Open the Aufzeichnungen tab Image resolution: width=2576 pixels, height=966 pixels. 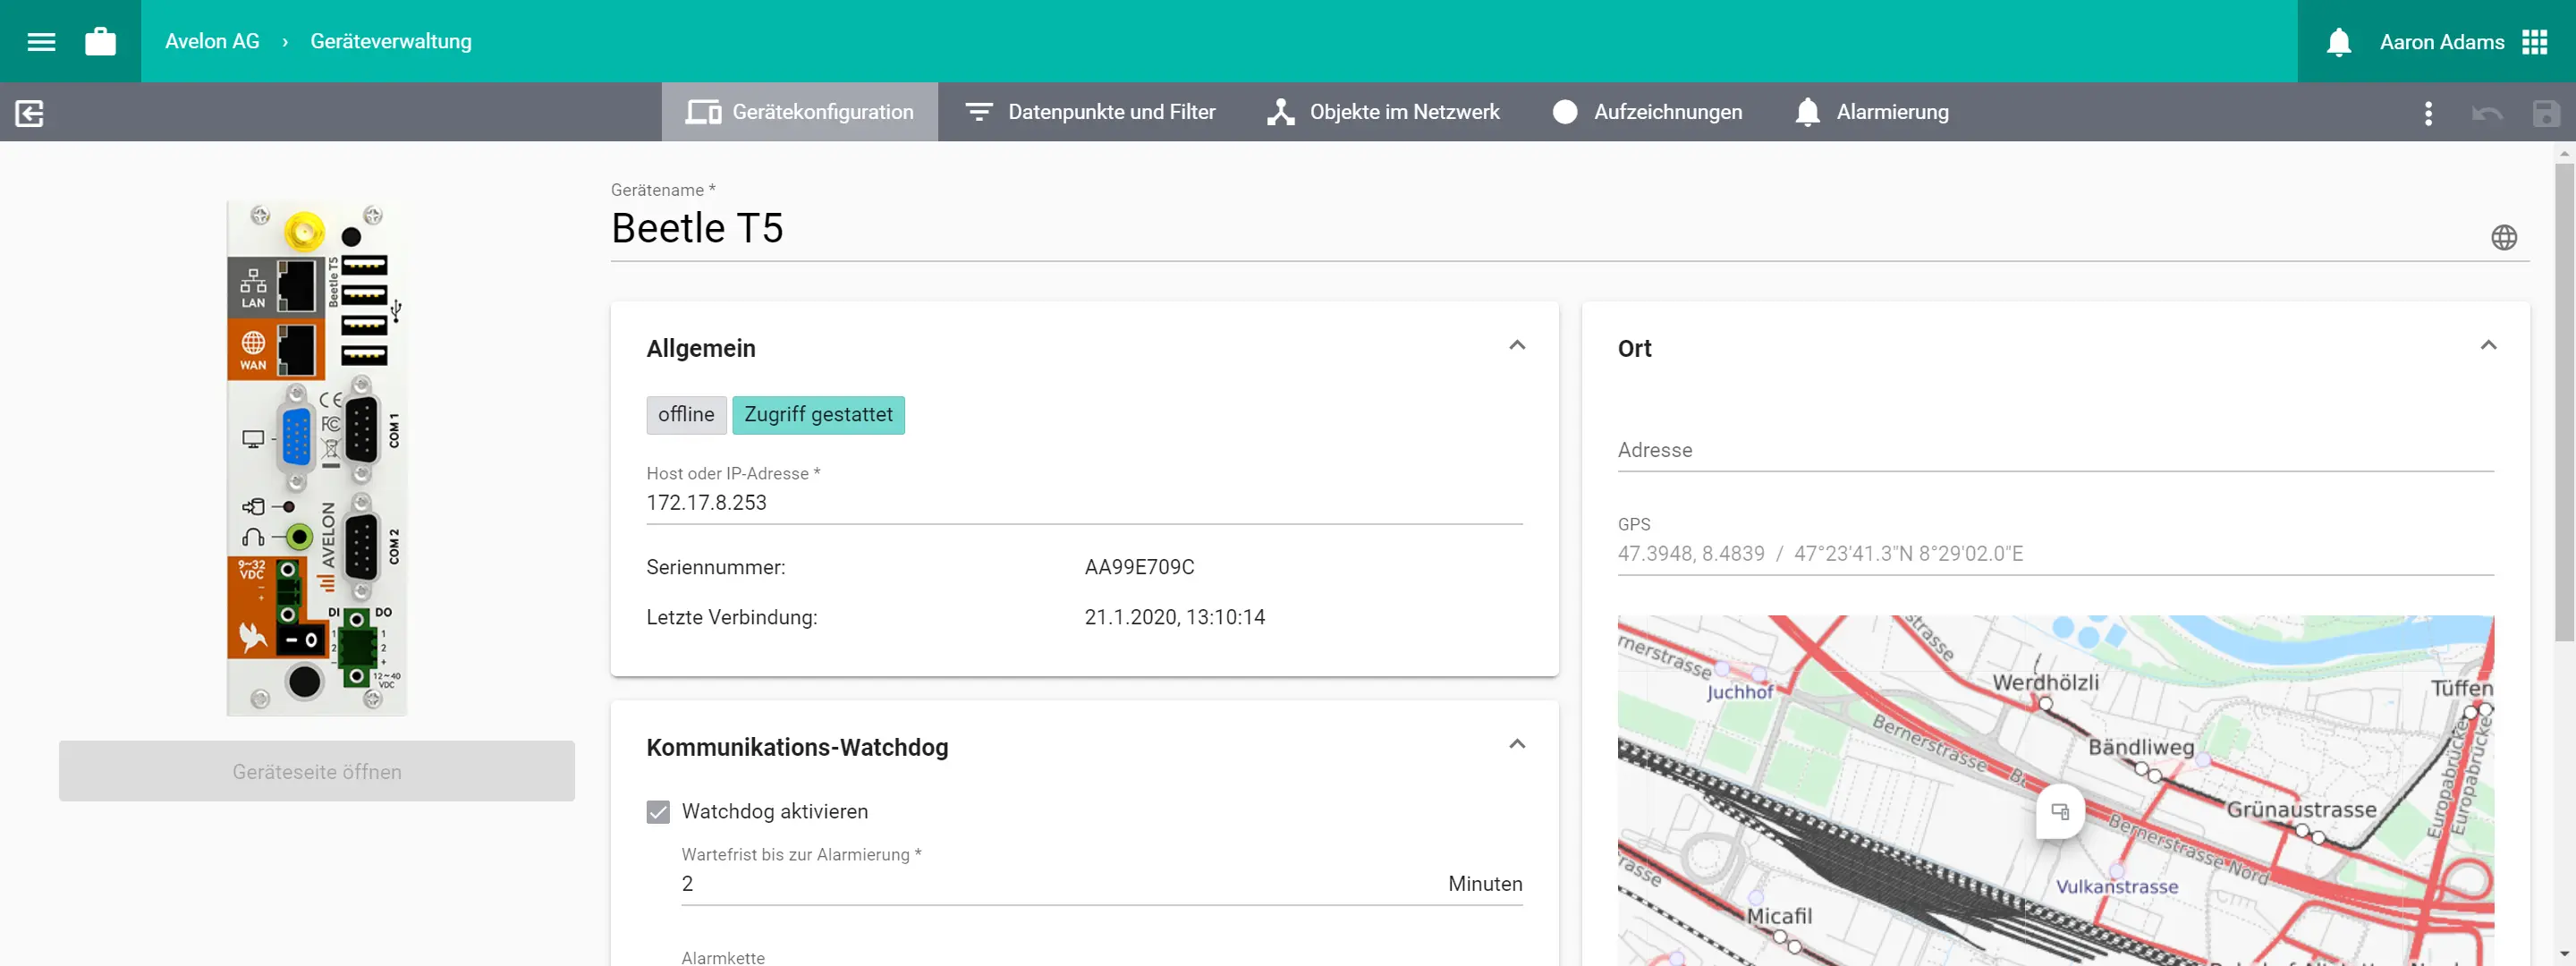[x=1647, y=112]
